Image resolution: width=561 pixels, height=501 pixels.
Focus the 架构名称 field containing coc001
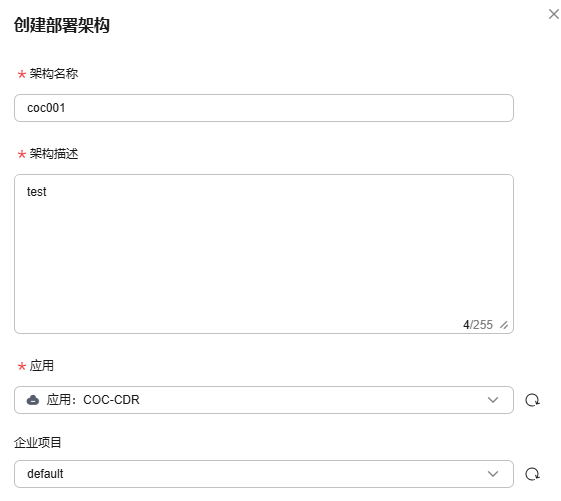tap(264, 108)
